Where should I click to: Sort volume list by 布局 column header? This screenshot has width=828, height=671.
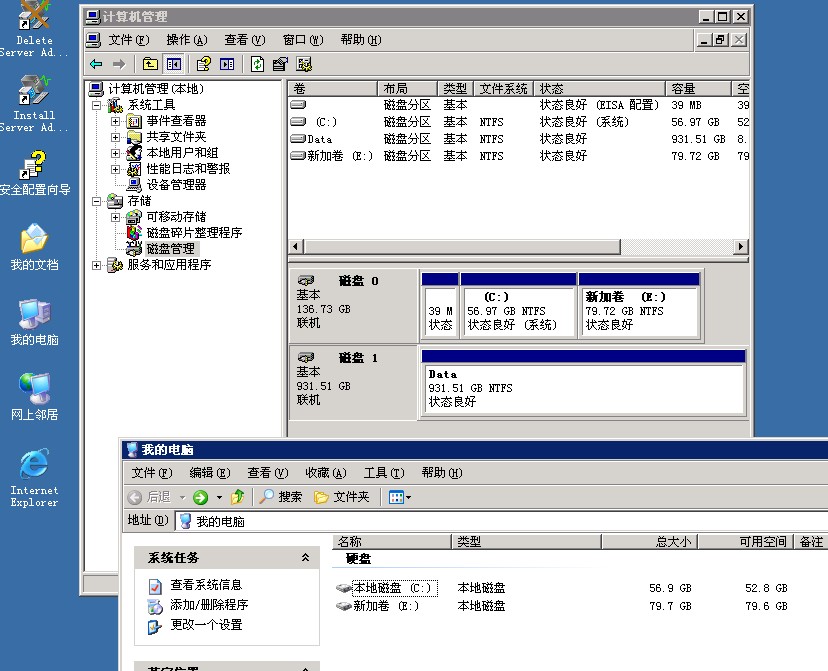click(x=407, y=89)
